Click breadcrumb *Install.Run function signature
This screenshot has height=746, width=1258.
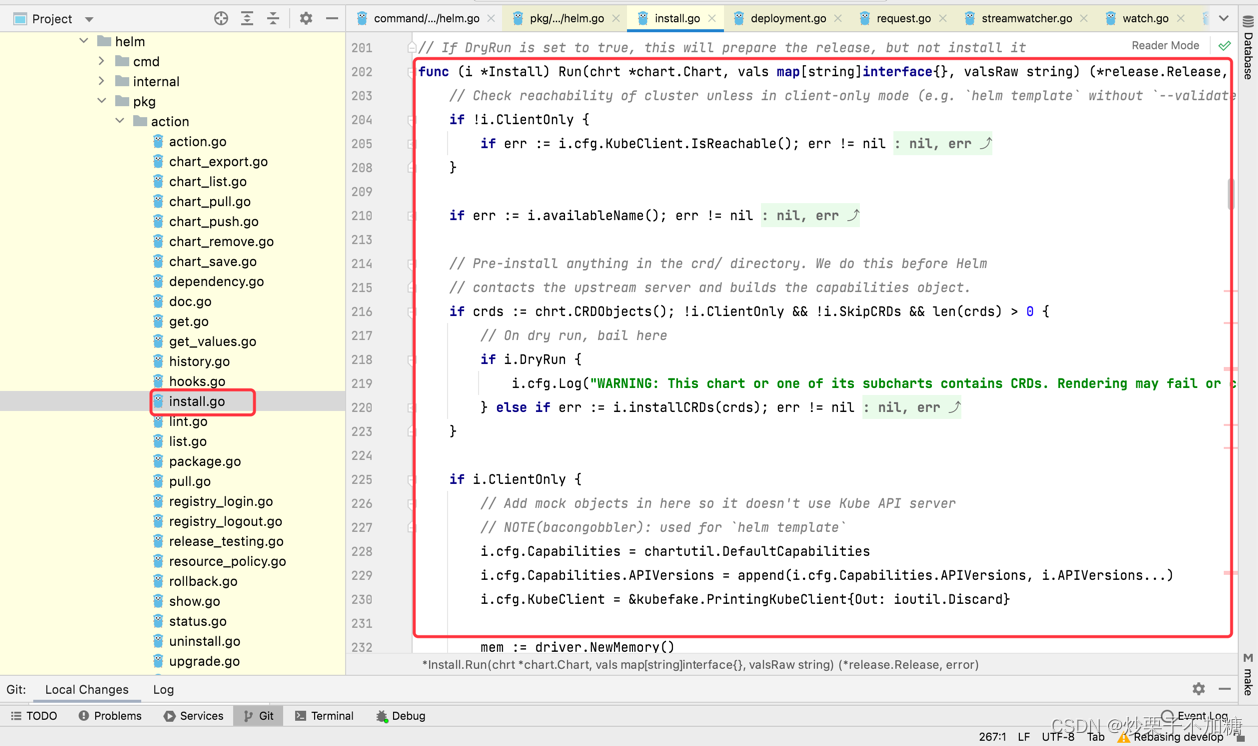[700, 664]
